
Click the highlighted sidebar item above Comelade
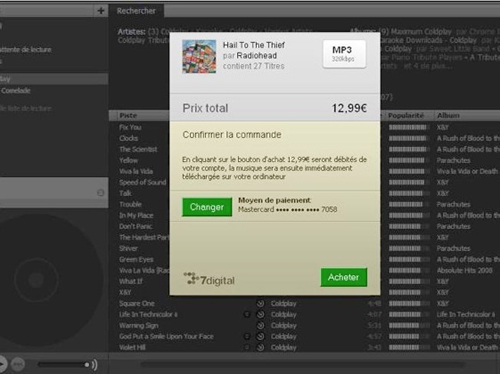click(x=54, y=79)
